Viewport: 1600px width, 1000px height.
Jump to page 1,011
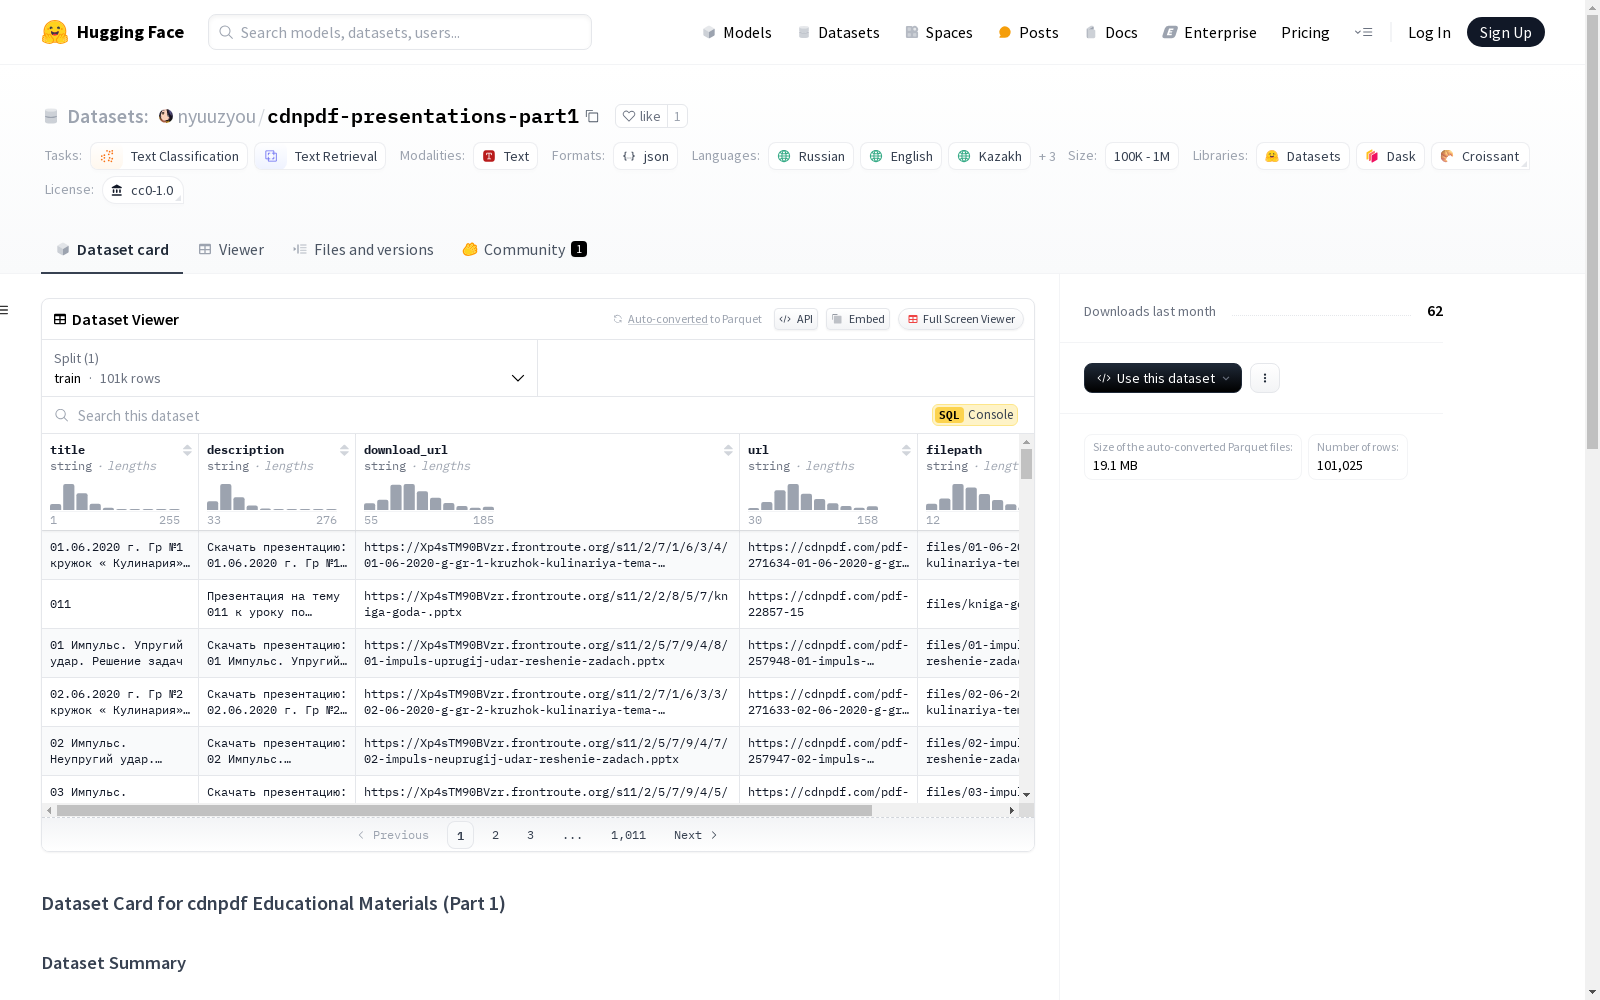(x=628, y=835)
